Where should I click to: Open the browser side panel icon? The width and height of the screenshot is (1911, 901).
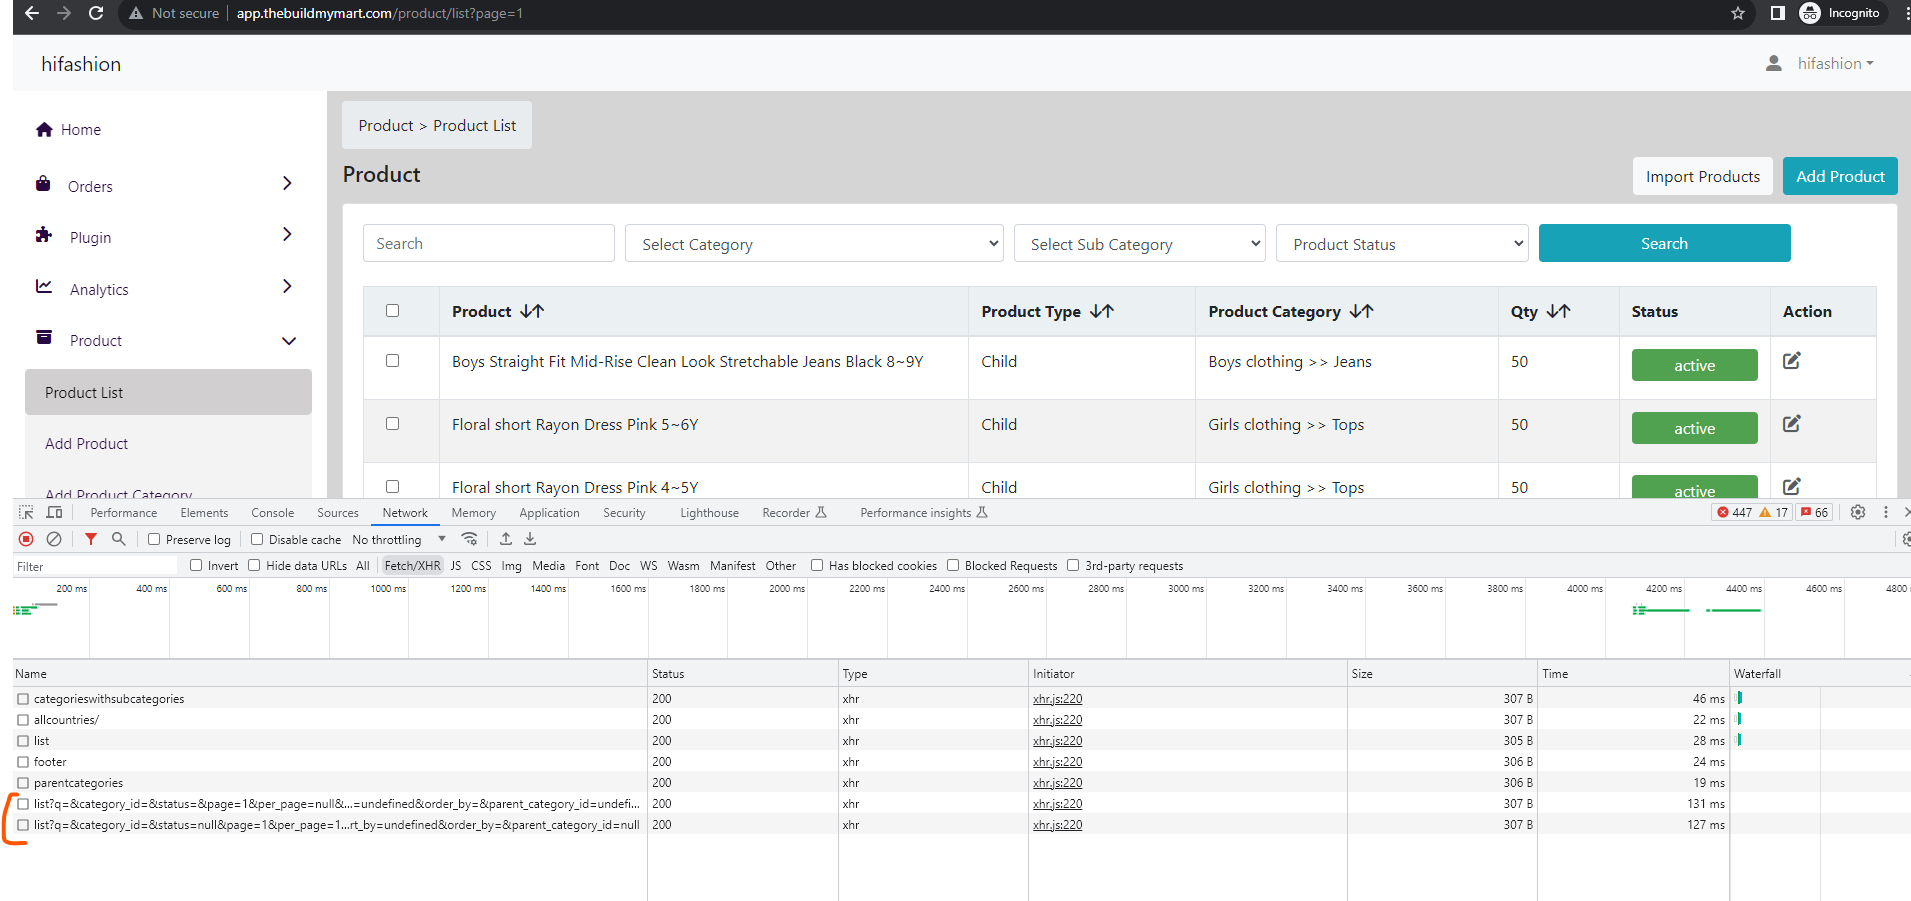(1777, 13)
